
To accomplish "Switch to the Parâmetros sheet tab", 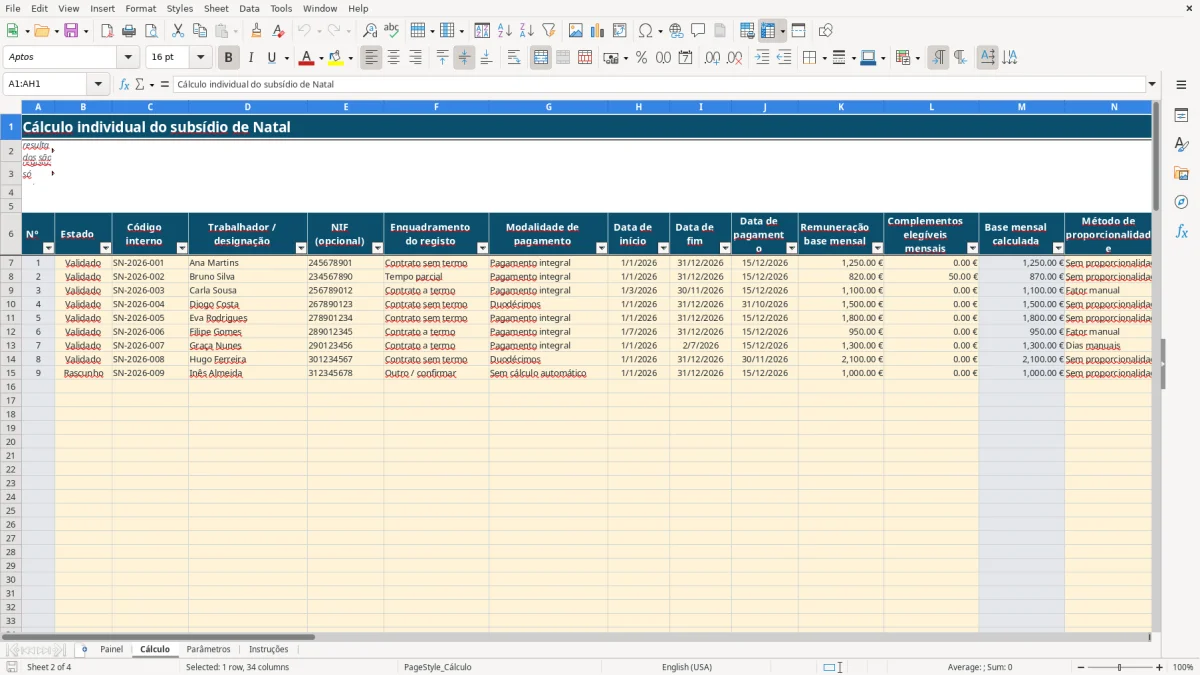I will (208, 649).
